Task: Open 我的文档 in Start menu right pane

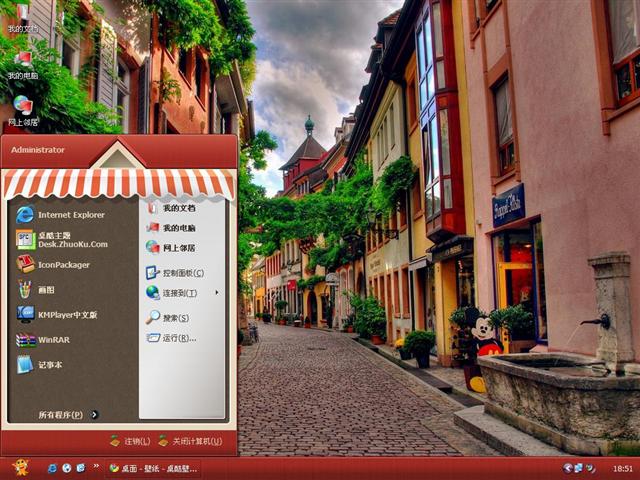Action: (x=171, y=208)
